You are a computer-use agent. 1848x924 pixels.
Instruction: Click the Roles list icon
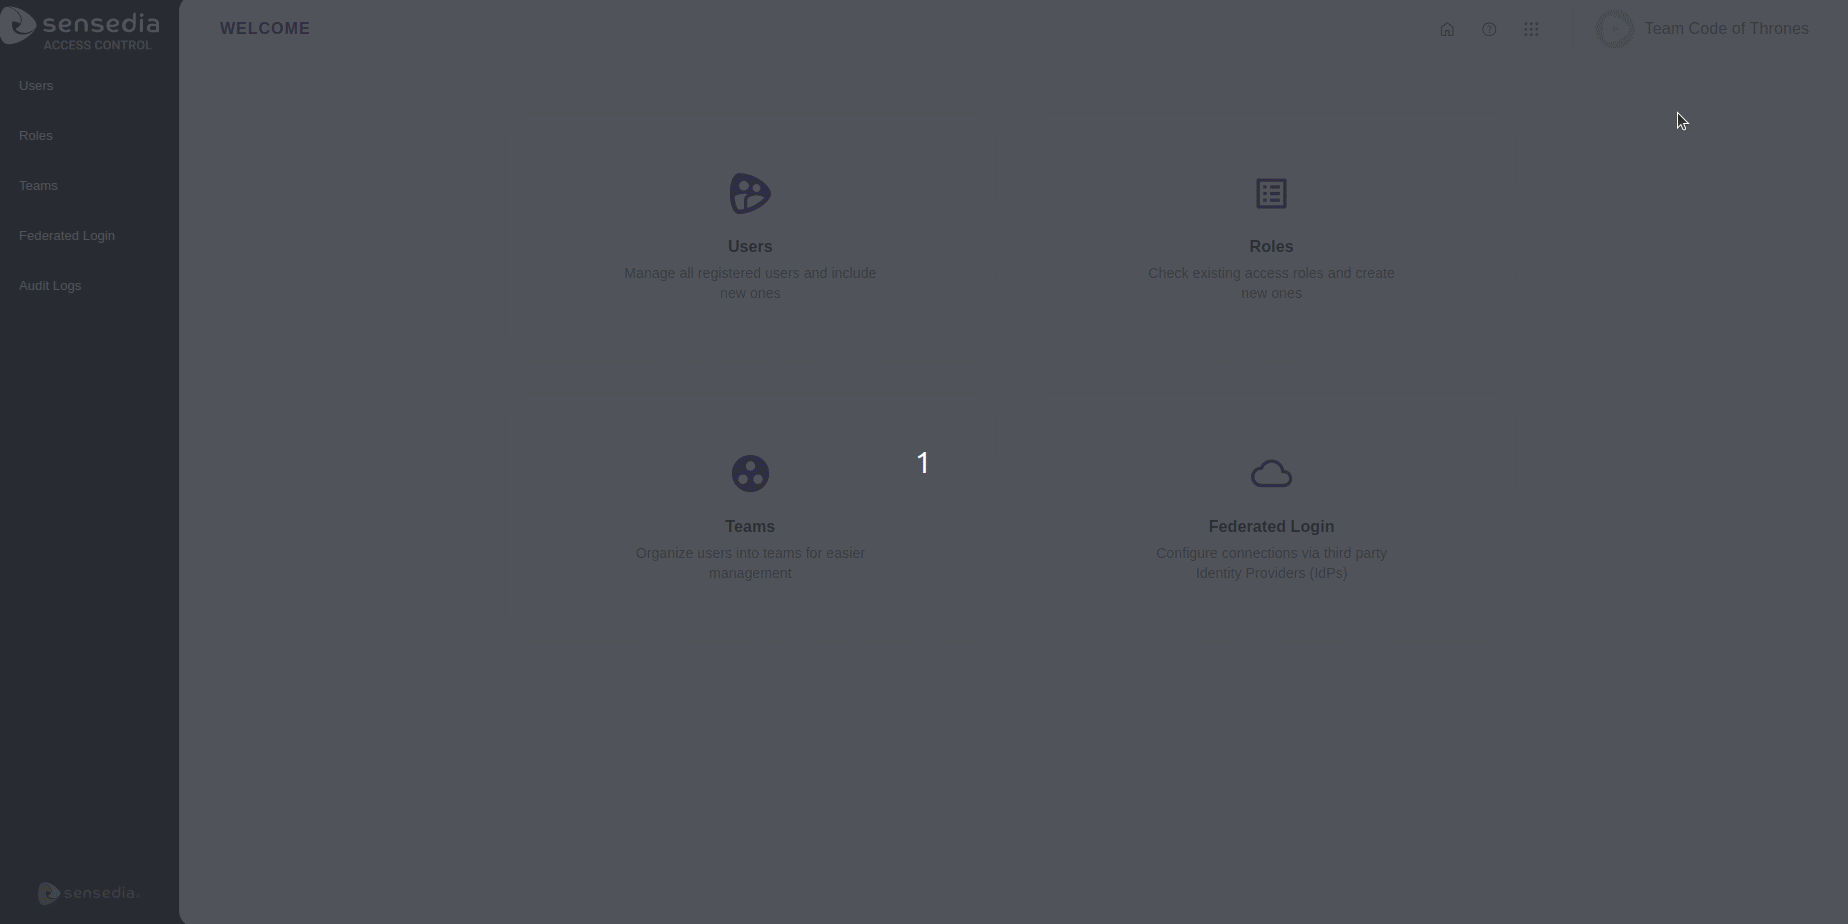click(x=1271, y=193)
